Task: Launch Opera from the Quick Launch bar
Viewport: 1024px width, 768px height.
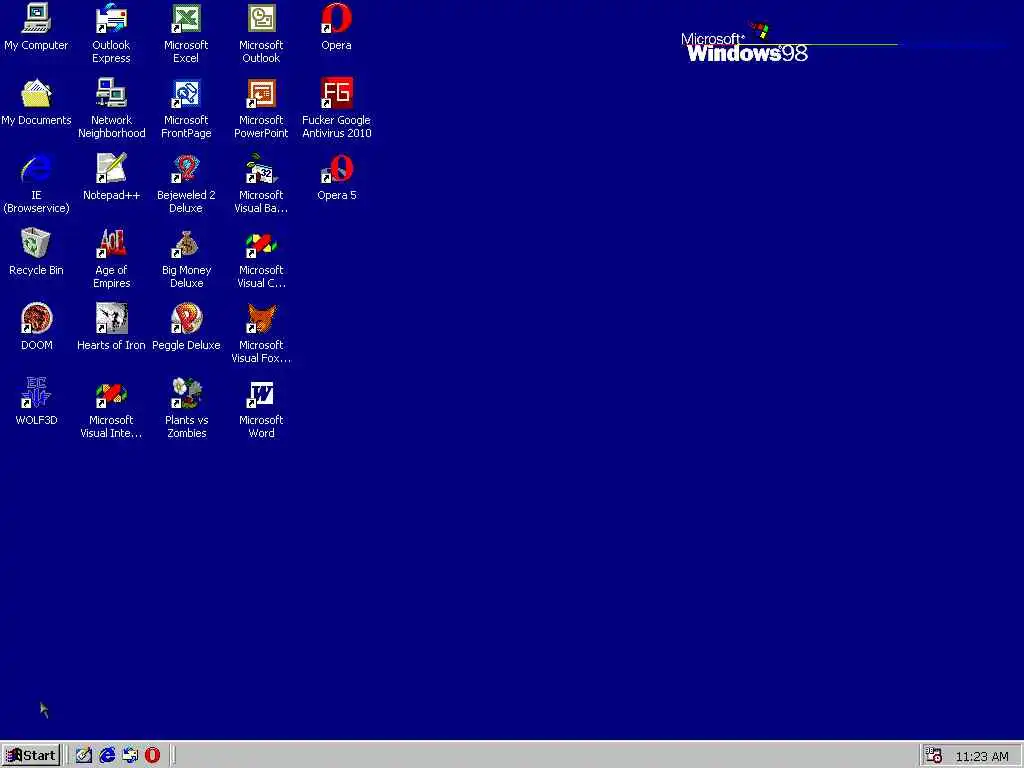Action: (x=152, y=755)
